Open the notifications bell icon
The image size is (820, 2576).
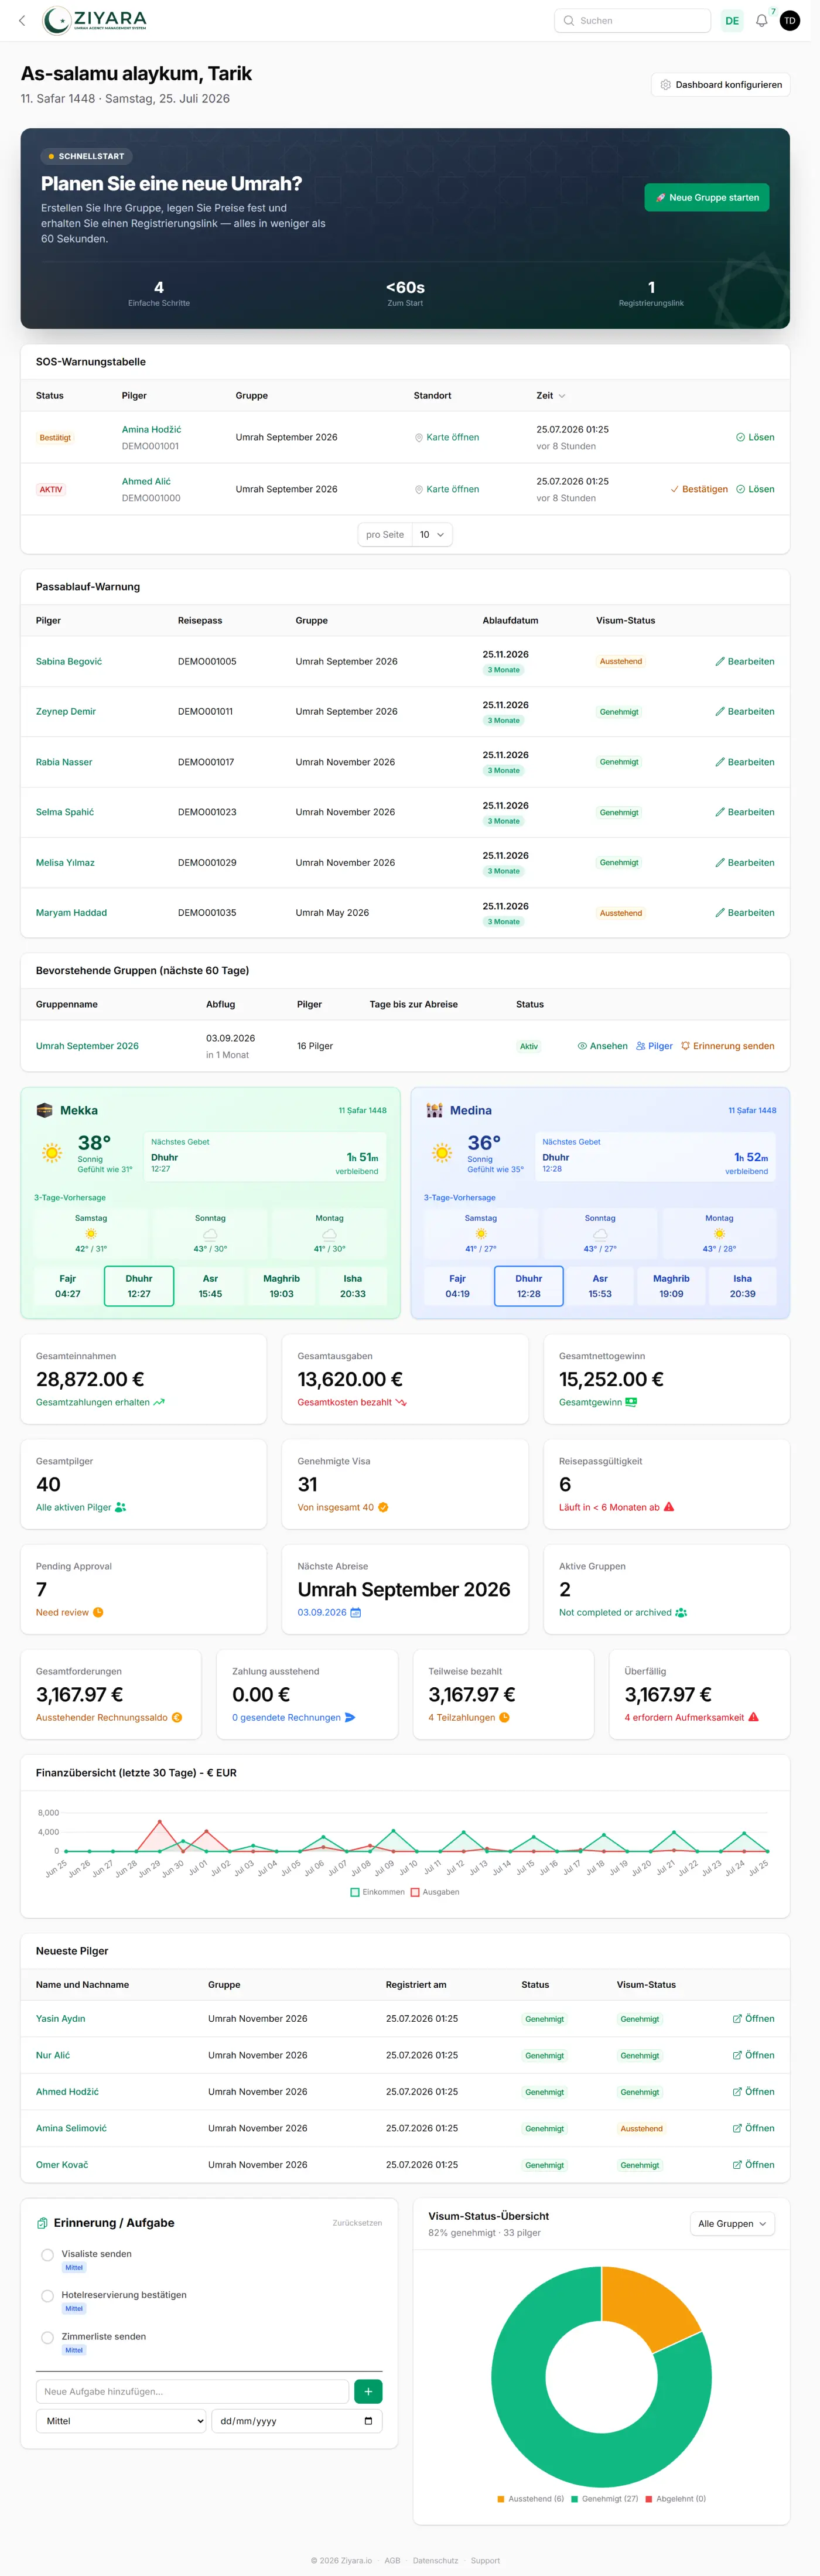coord(761,20)
